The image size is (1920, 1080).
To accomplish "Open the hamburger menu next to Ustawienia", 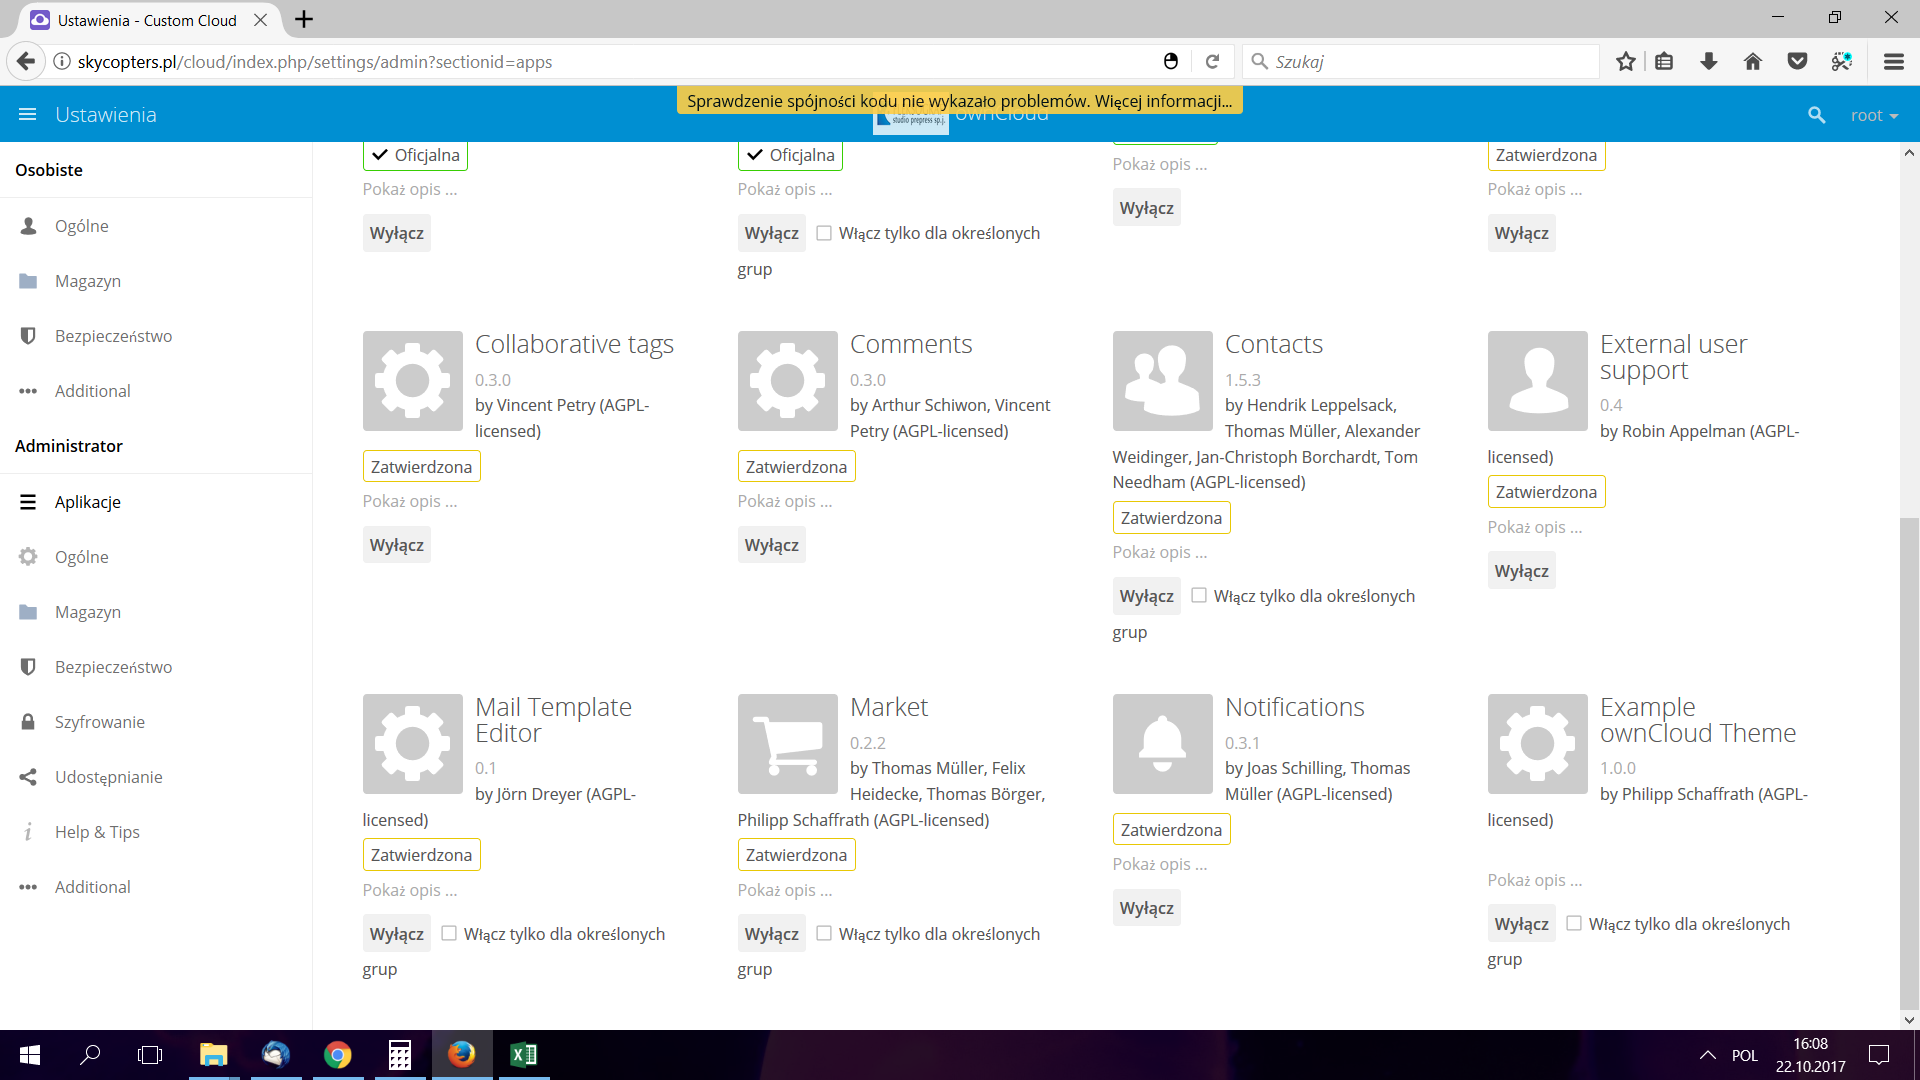I will [x=28, y=115].
